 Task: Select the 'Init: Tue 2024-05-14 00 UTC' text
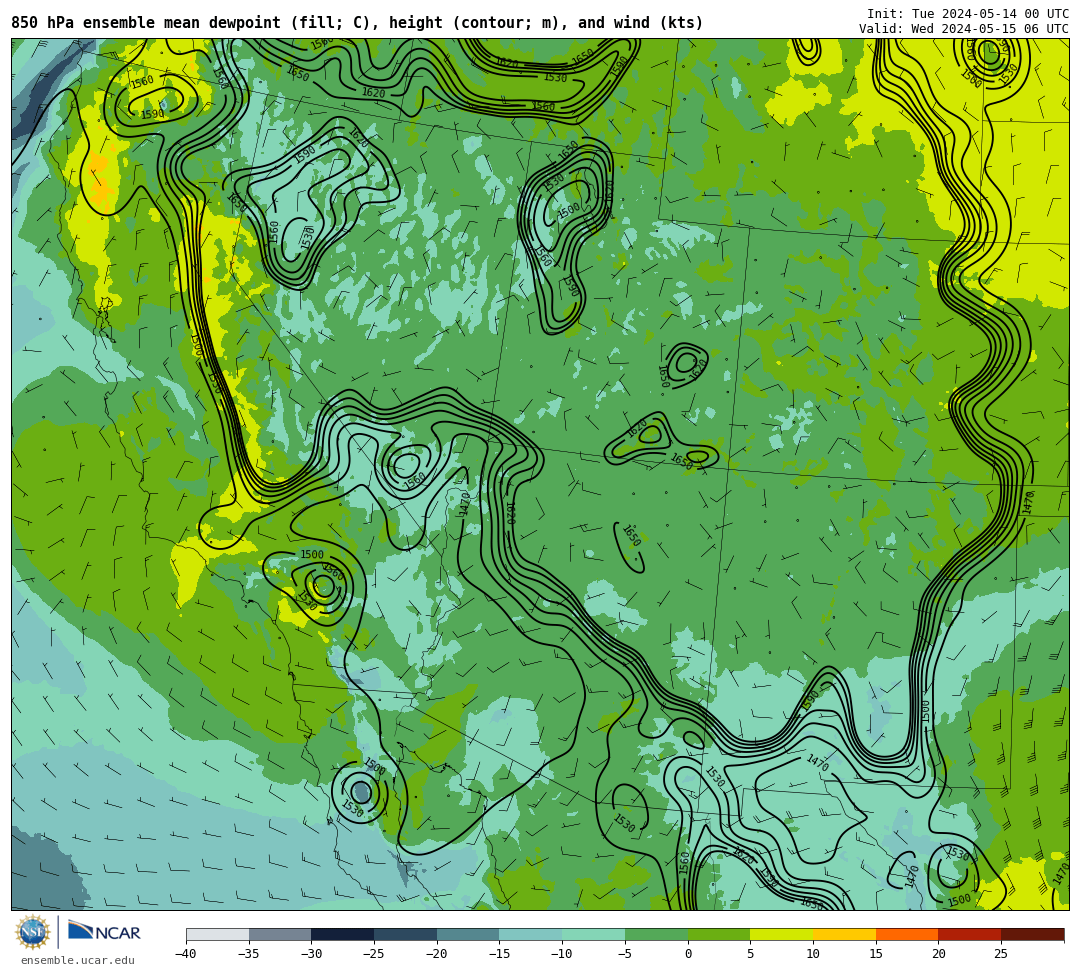[x=967, y=14]
